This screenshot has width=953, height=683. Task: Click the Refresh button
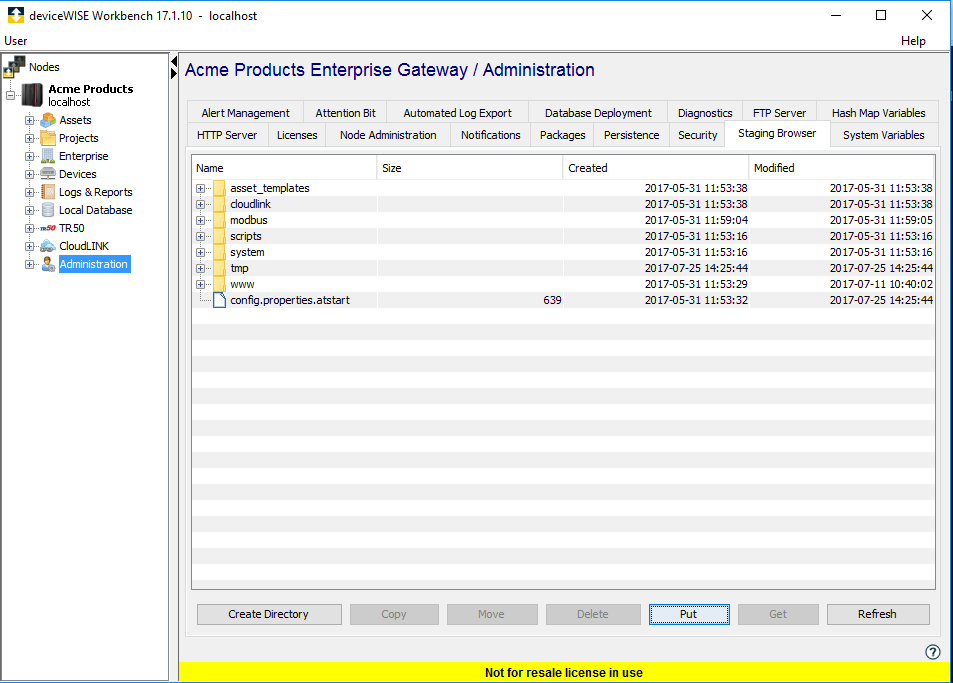click(878, 614)
